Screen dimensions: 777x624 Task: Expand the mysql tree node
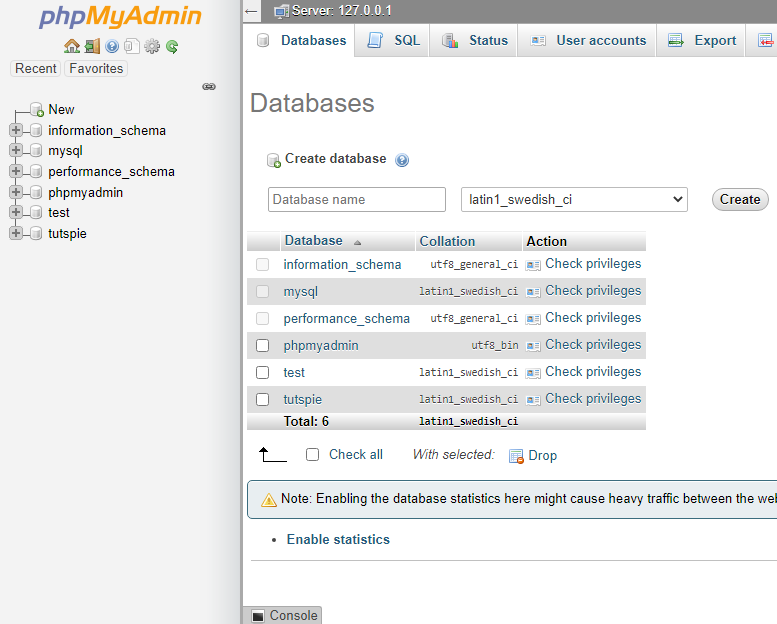click(x=16, y=150)
